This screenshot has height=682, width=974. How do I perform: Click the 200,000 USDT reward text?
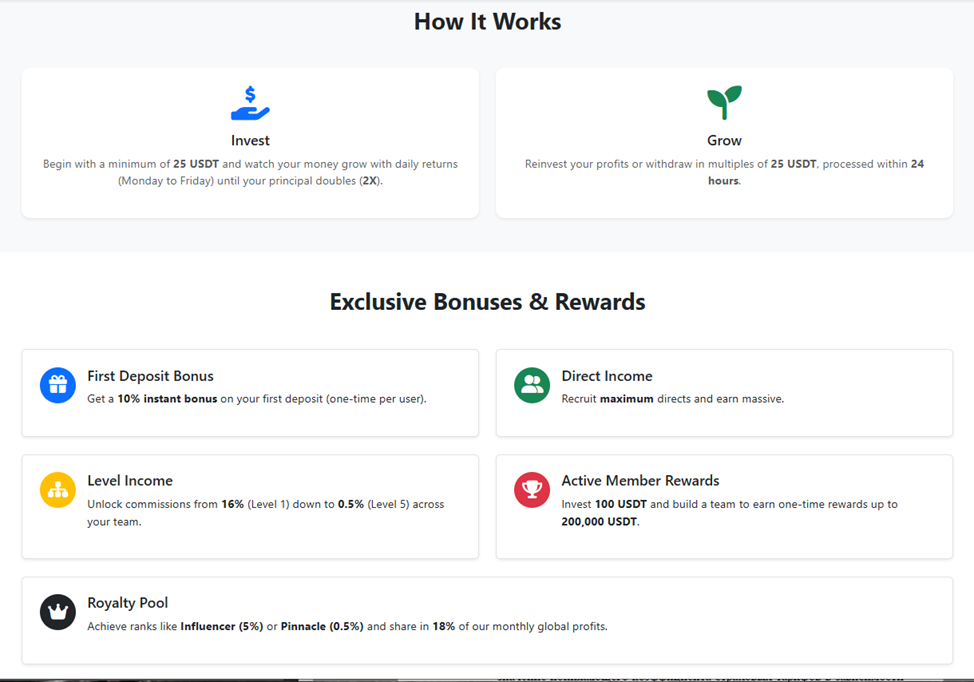point(599,522)
